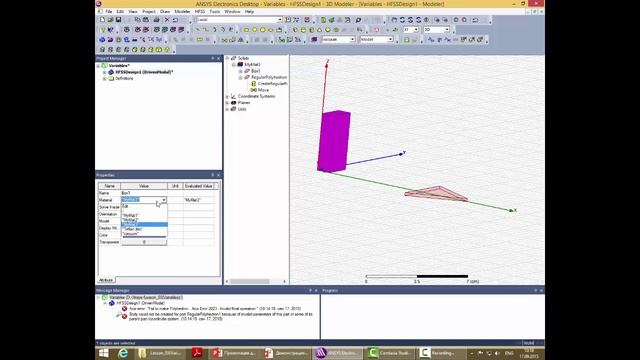Click the Value column header in Properties

pos(144,186)
